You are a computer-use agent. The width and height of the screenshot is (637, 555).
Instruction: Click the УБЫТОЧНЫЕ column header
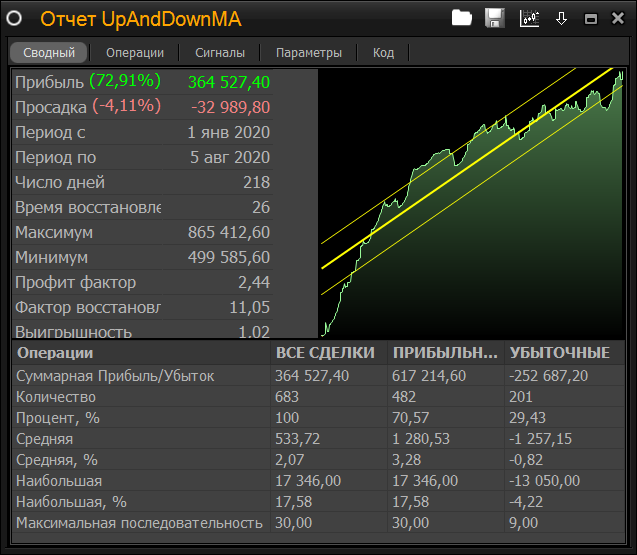(560, 353)
